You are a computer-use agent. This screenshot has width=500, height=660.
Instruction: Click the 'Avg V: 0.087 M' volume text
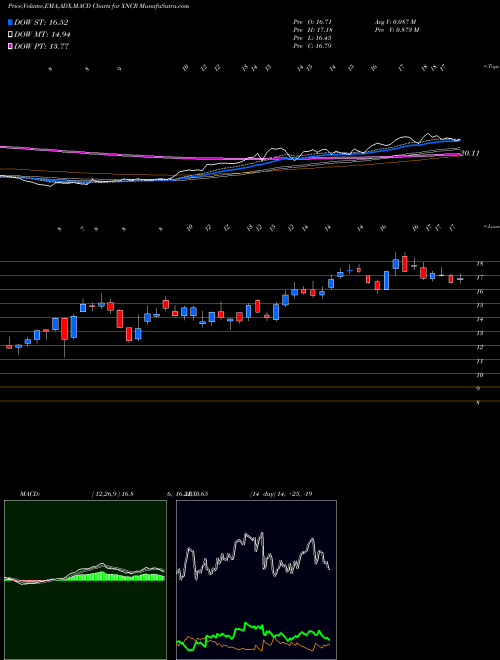tap(395, 21)
